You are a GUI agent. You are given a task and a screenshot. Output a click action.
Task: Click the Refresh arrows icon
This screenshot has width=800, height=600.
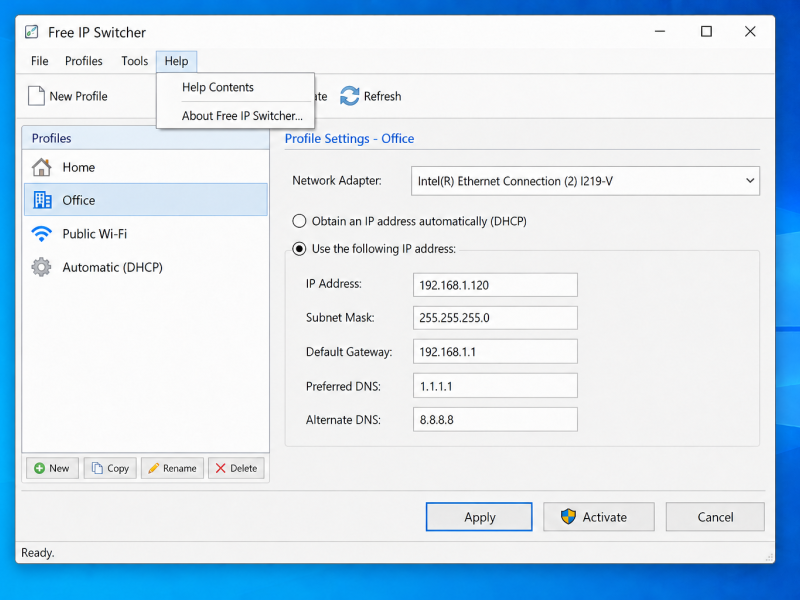pyautogui.click(x=349, y=96)
